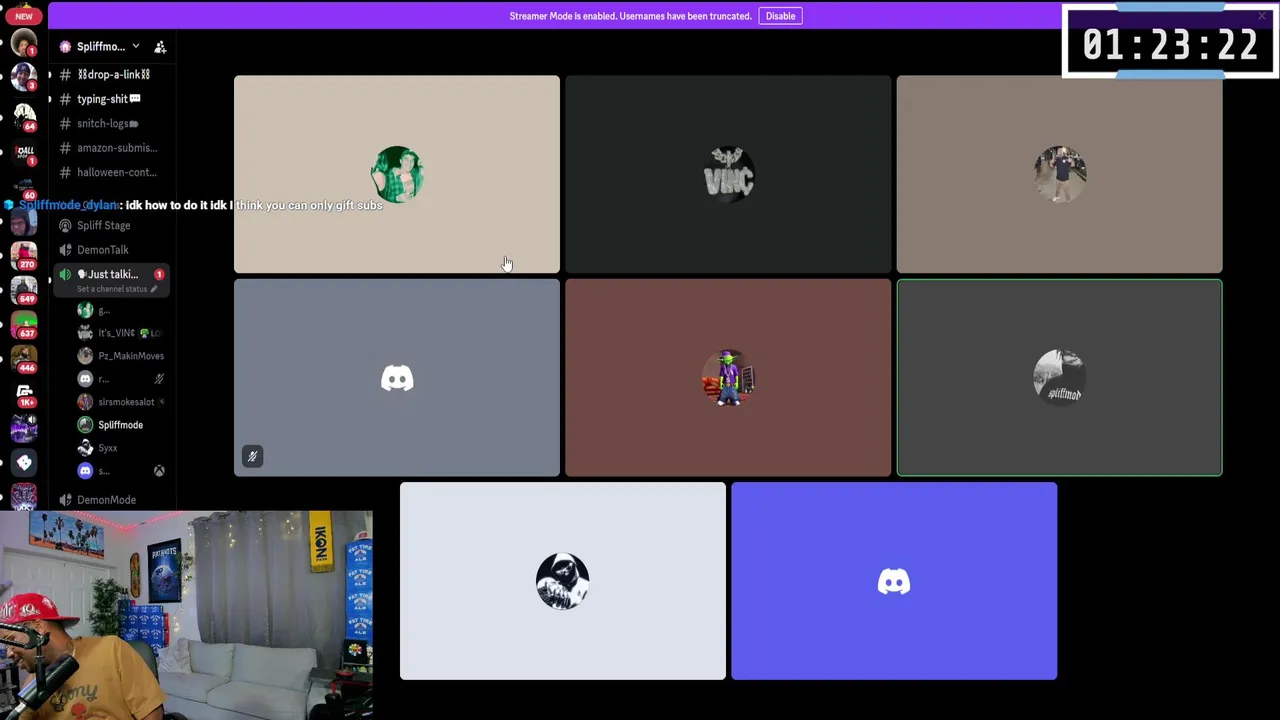Click the invite people icon next to server name
1280x720 pixels.
point(160,47)
